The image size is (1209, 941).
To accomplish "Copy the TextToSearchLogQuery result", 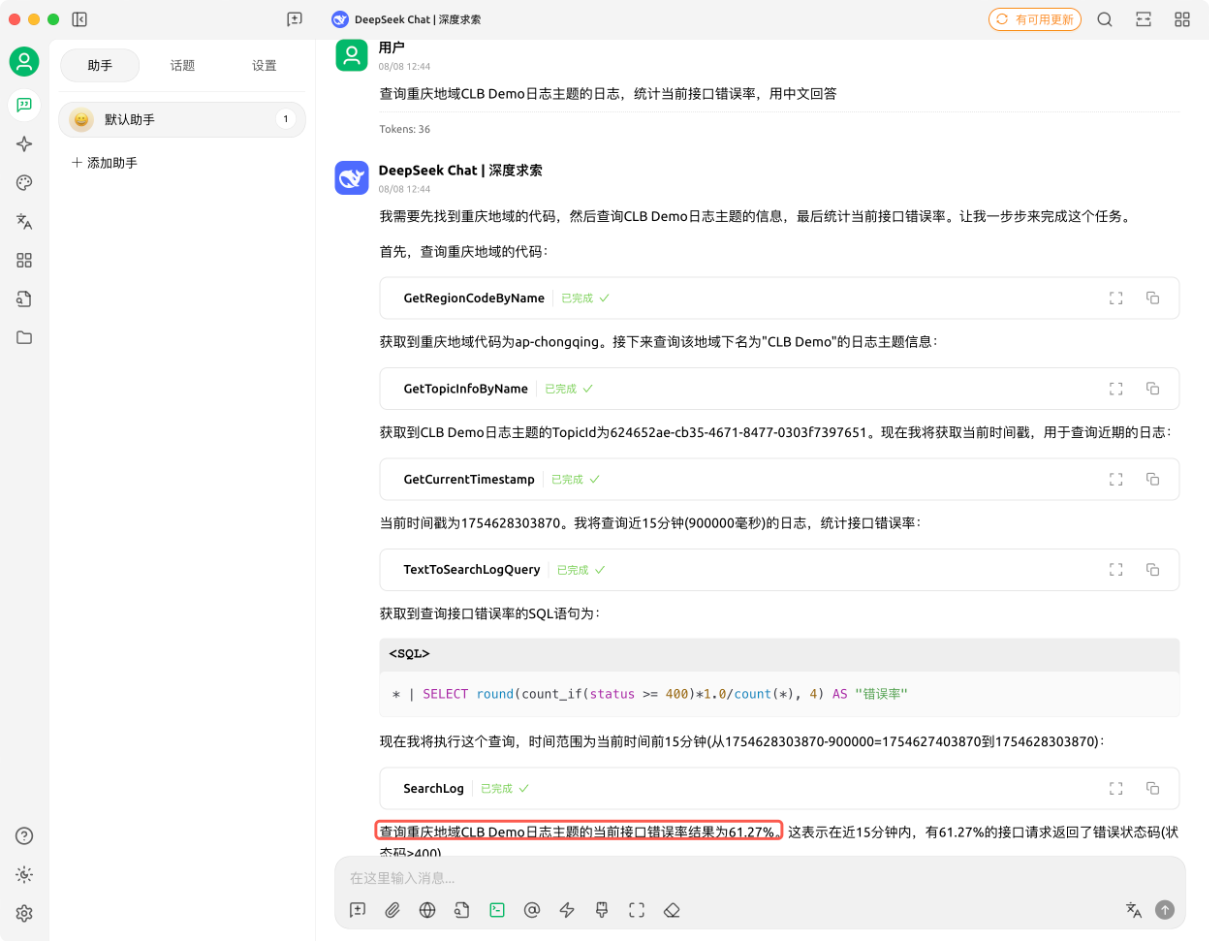I will pyautogui.click(x=1152, y=569).
